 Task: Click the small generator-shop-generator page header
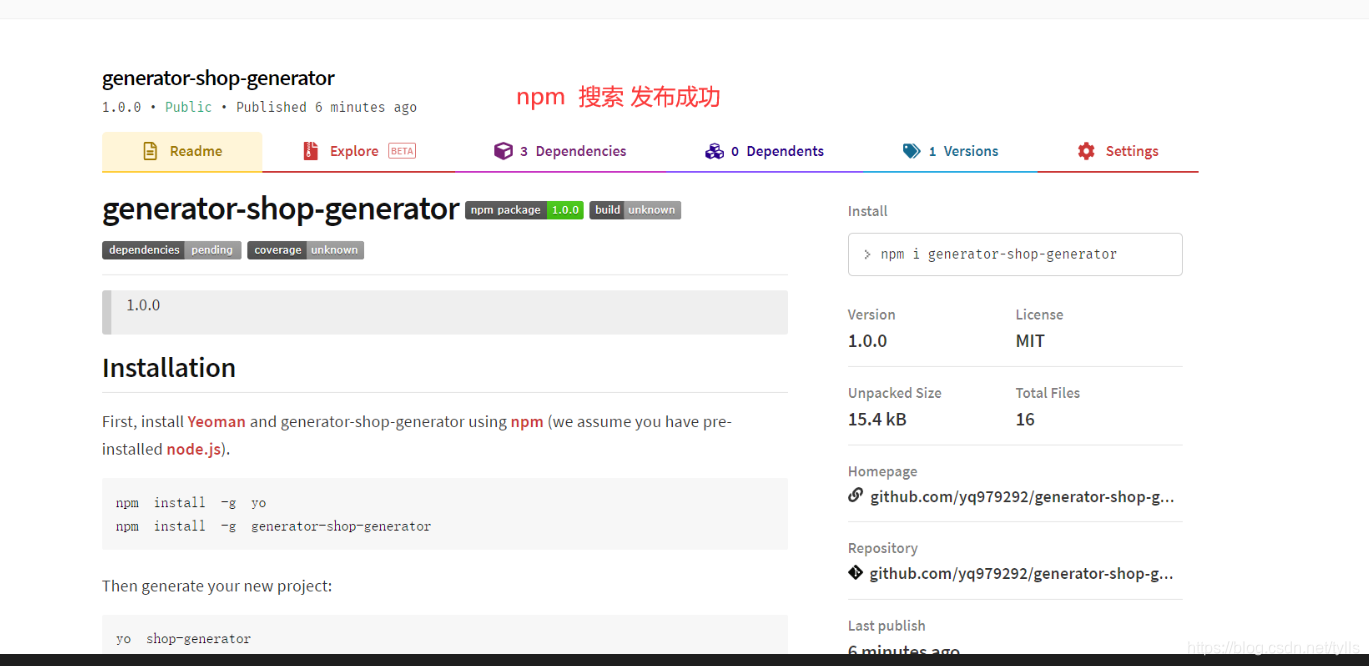218,78
